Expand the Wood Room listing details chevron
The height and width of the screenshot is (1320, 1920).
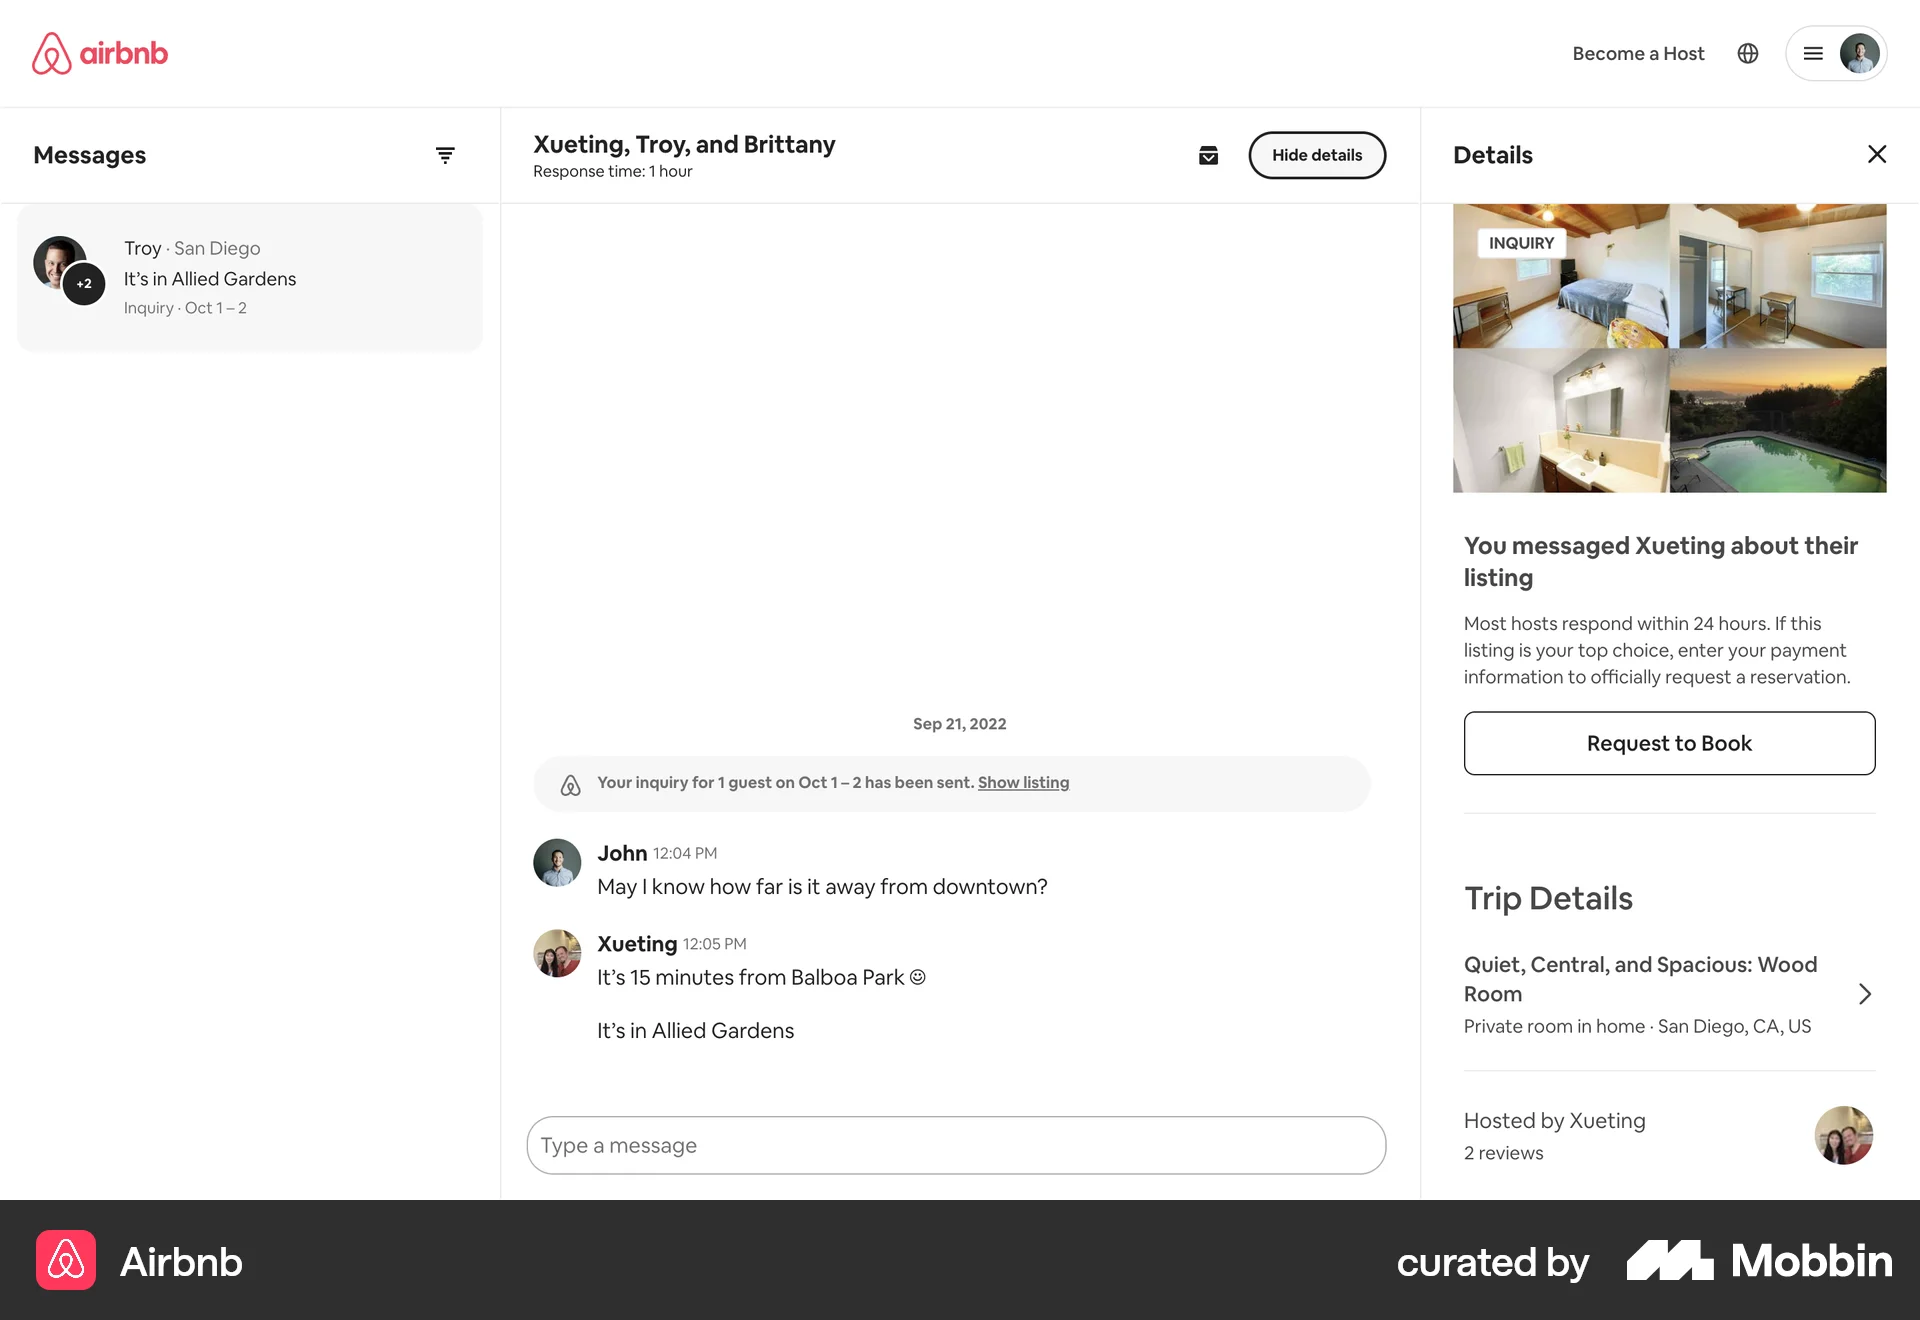pos(1864,993)
